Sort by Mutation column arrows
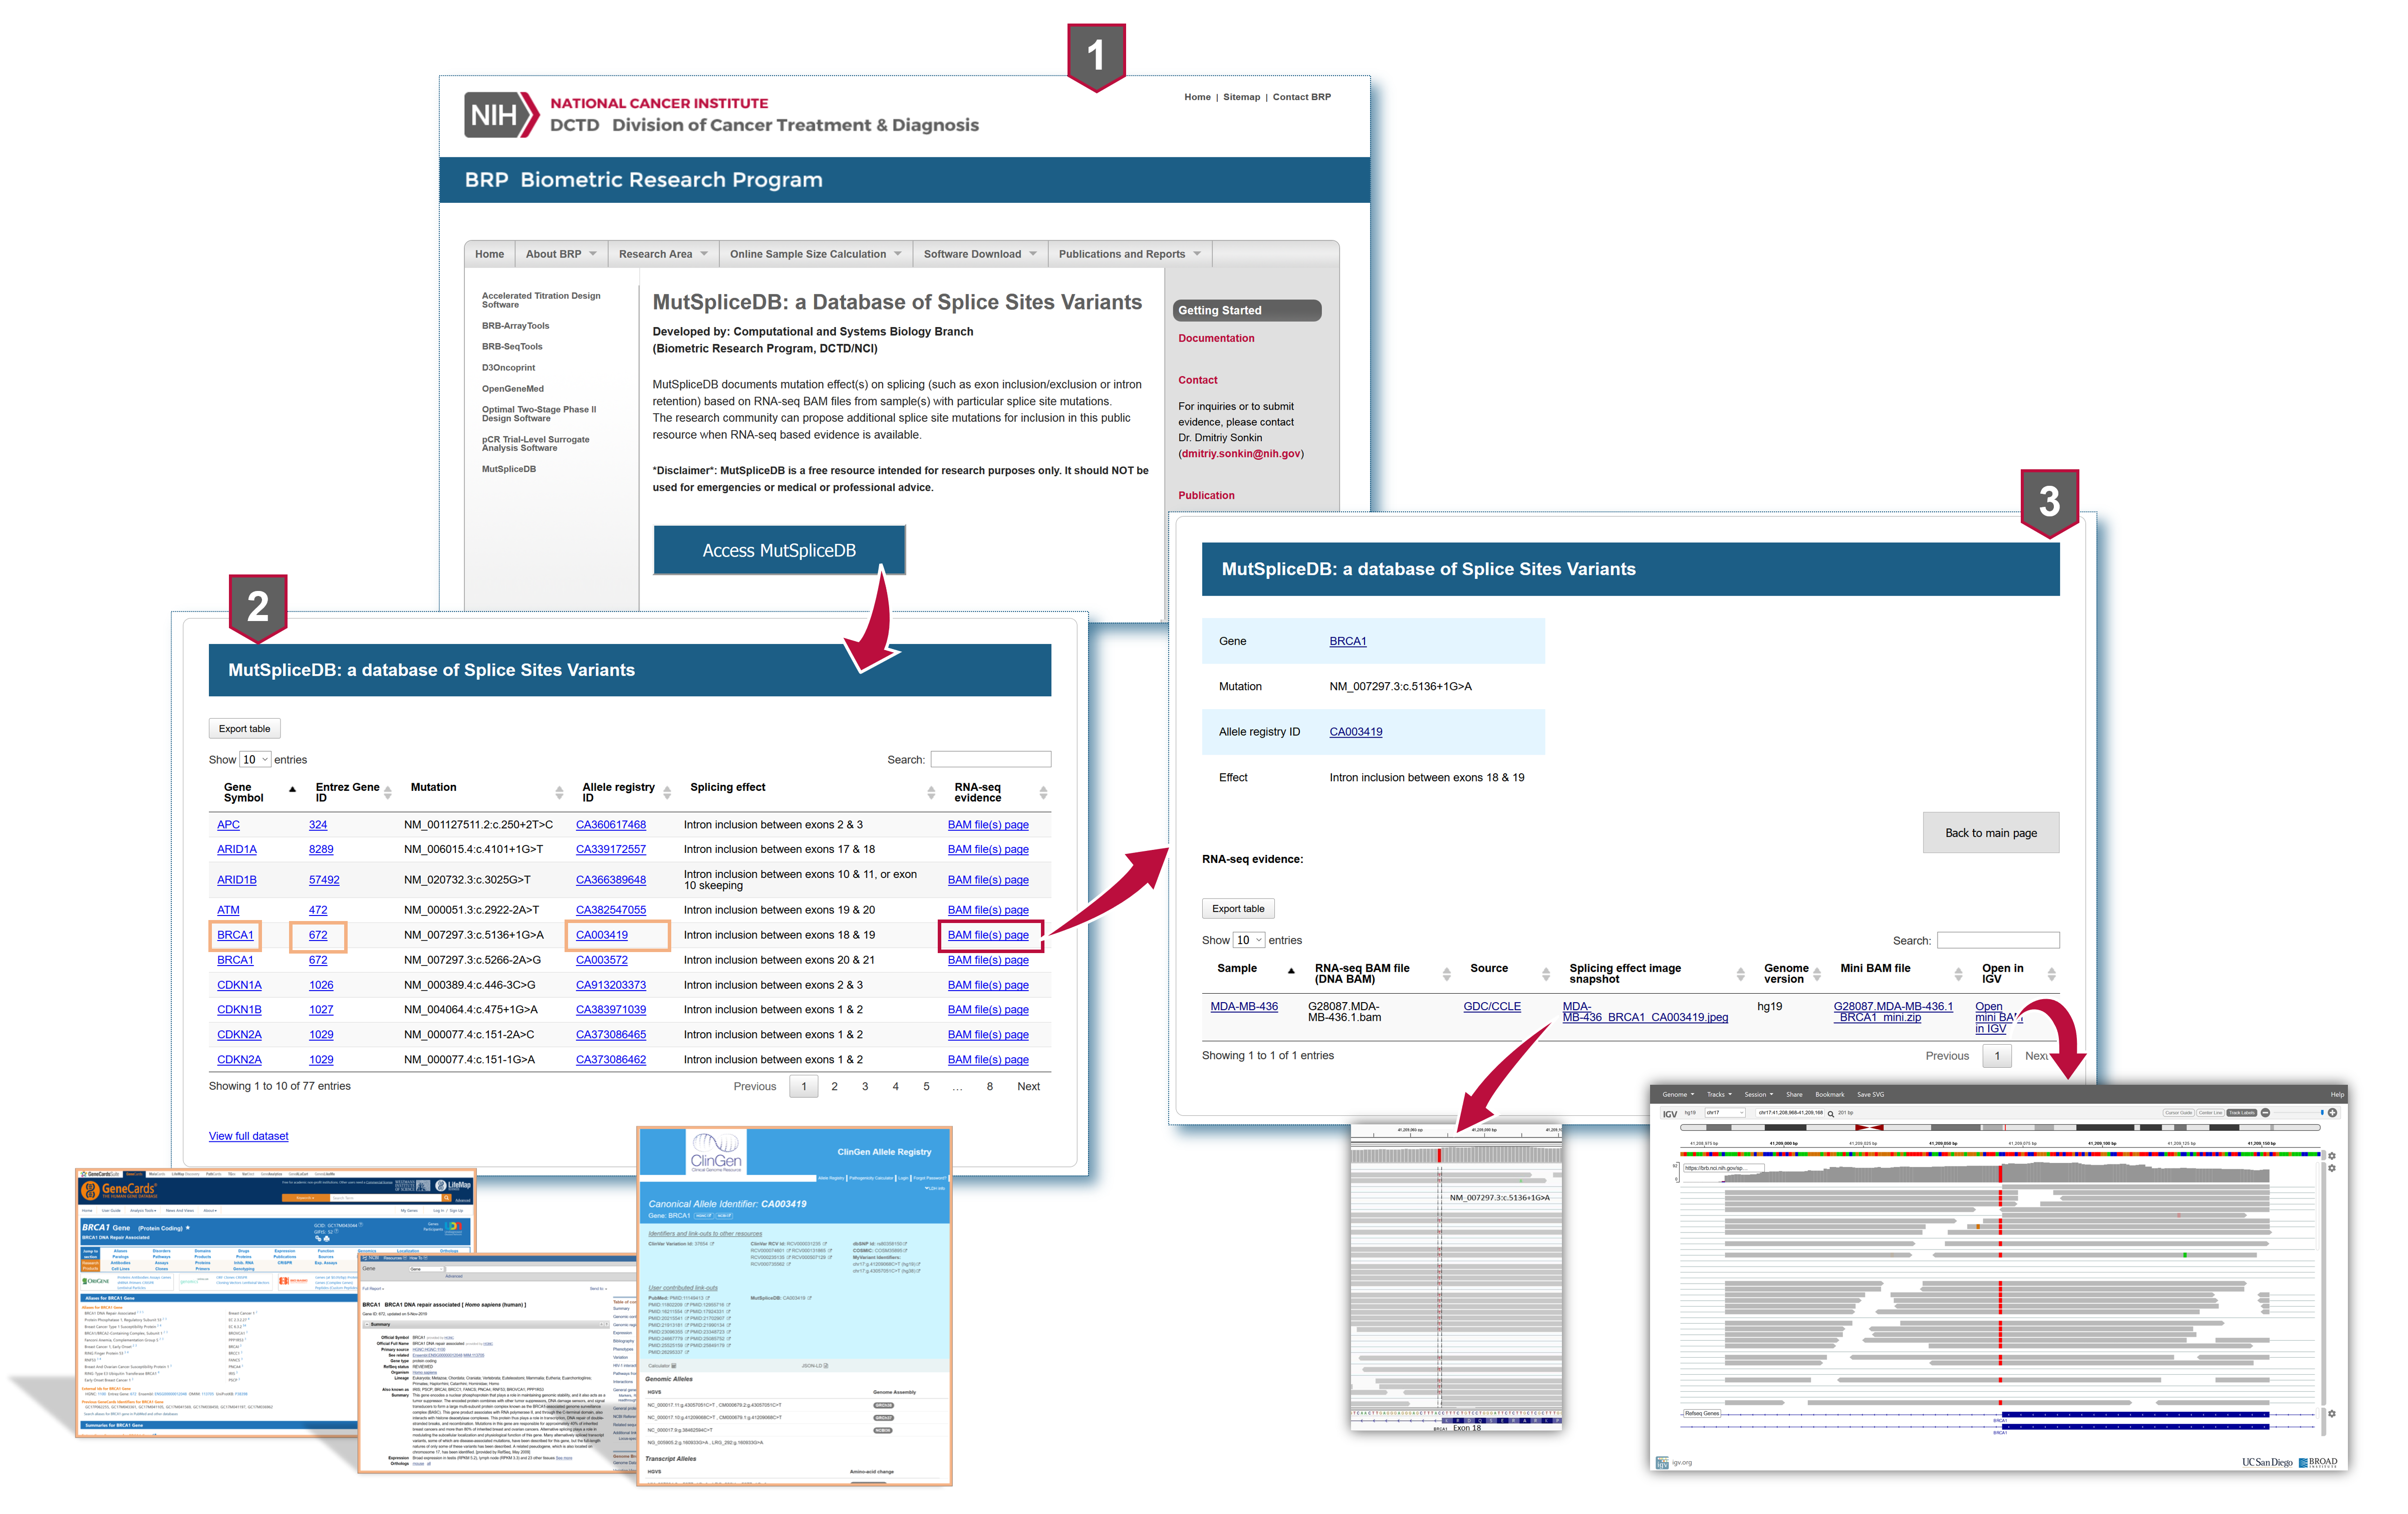Screen dimensions: 2408x1514 click(559, 793)
